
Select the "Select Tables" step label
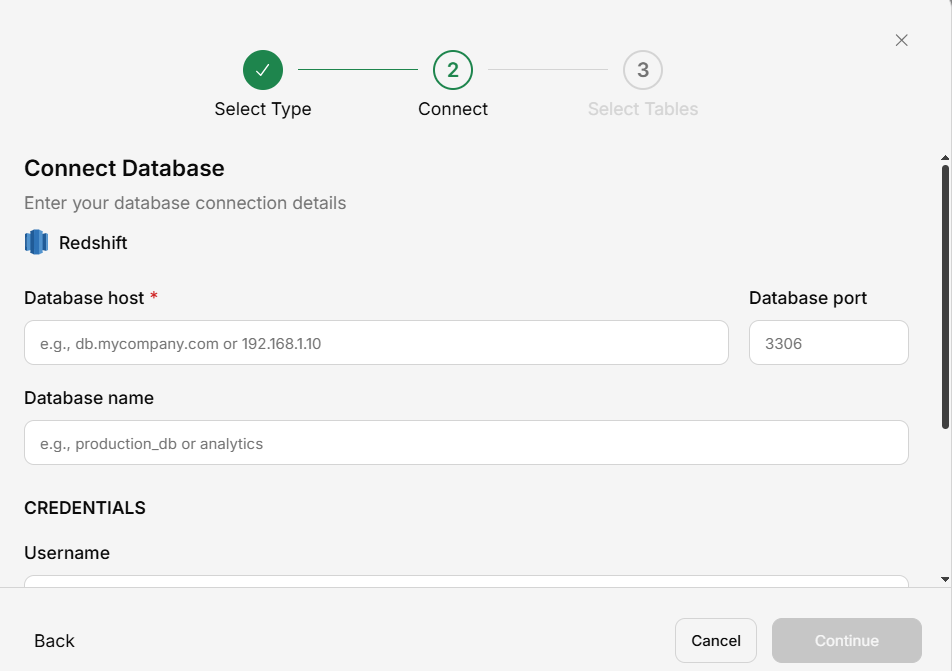643,109
